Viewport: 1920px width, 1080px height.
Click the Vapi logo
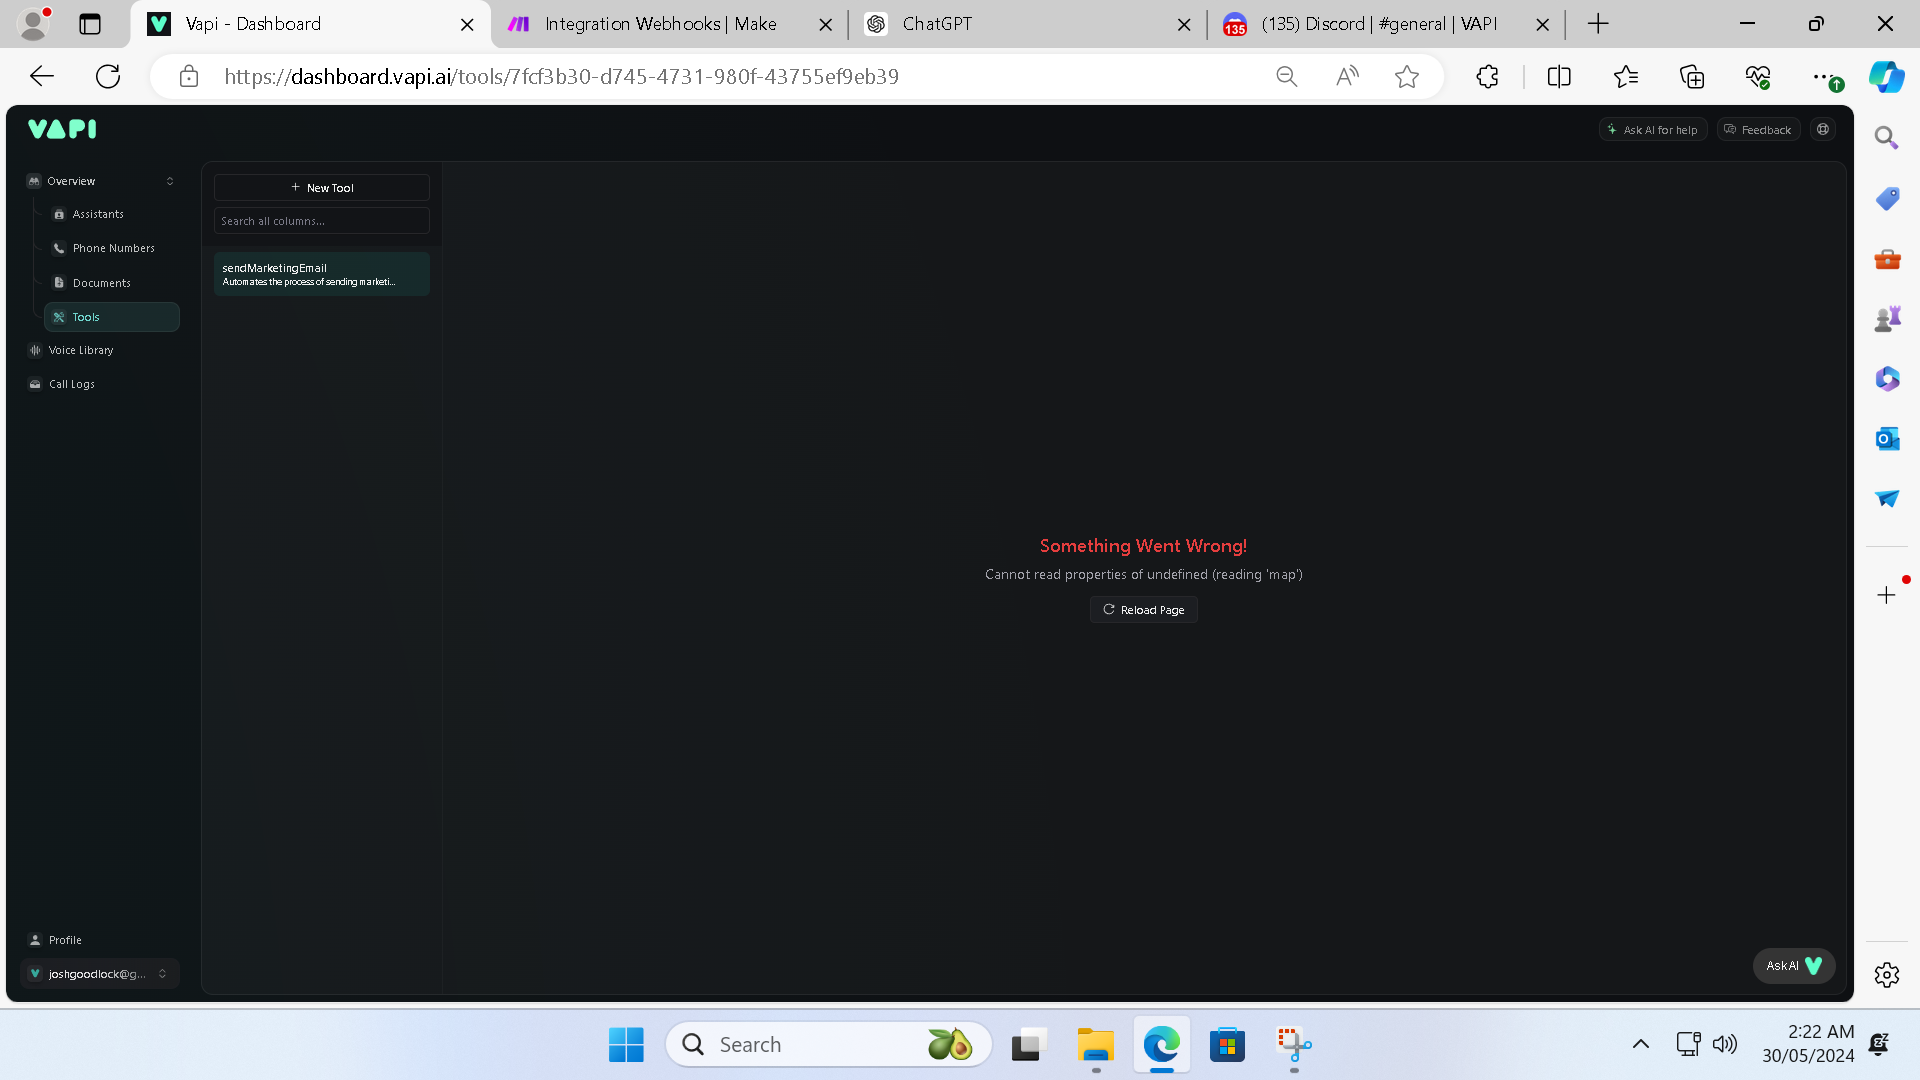(62, 129)
